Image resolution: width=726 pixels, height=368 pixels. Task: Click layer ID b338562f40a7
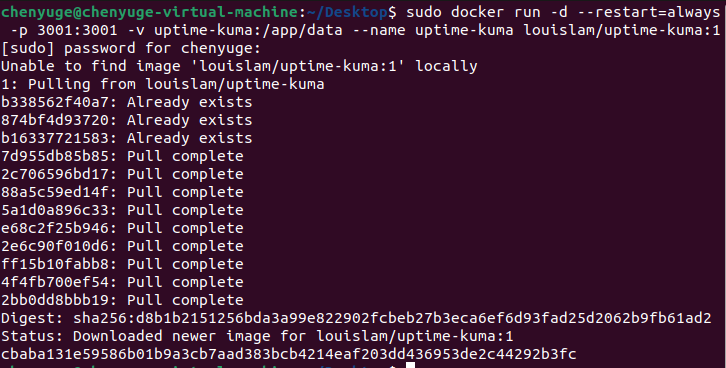pyautogui.click(x=55, y=102)
